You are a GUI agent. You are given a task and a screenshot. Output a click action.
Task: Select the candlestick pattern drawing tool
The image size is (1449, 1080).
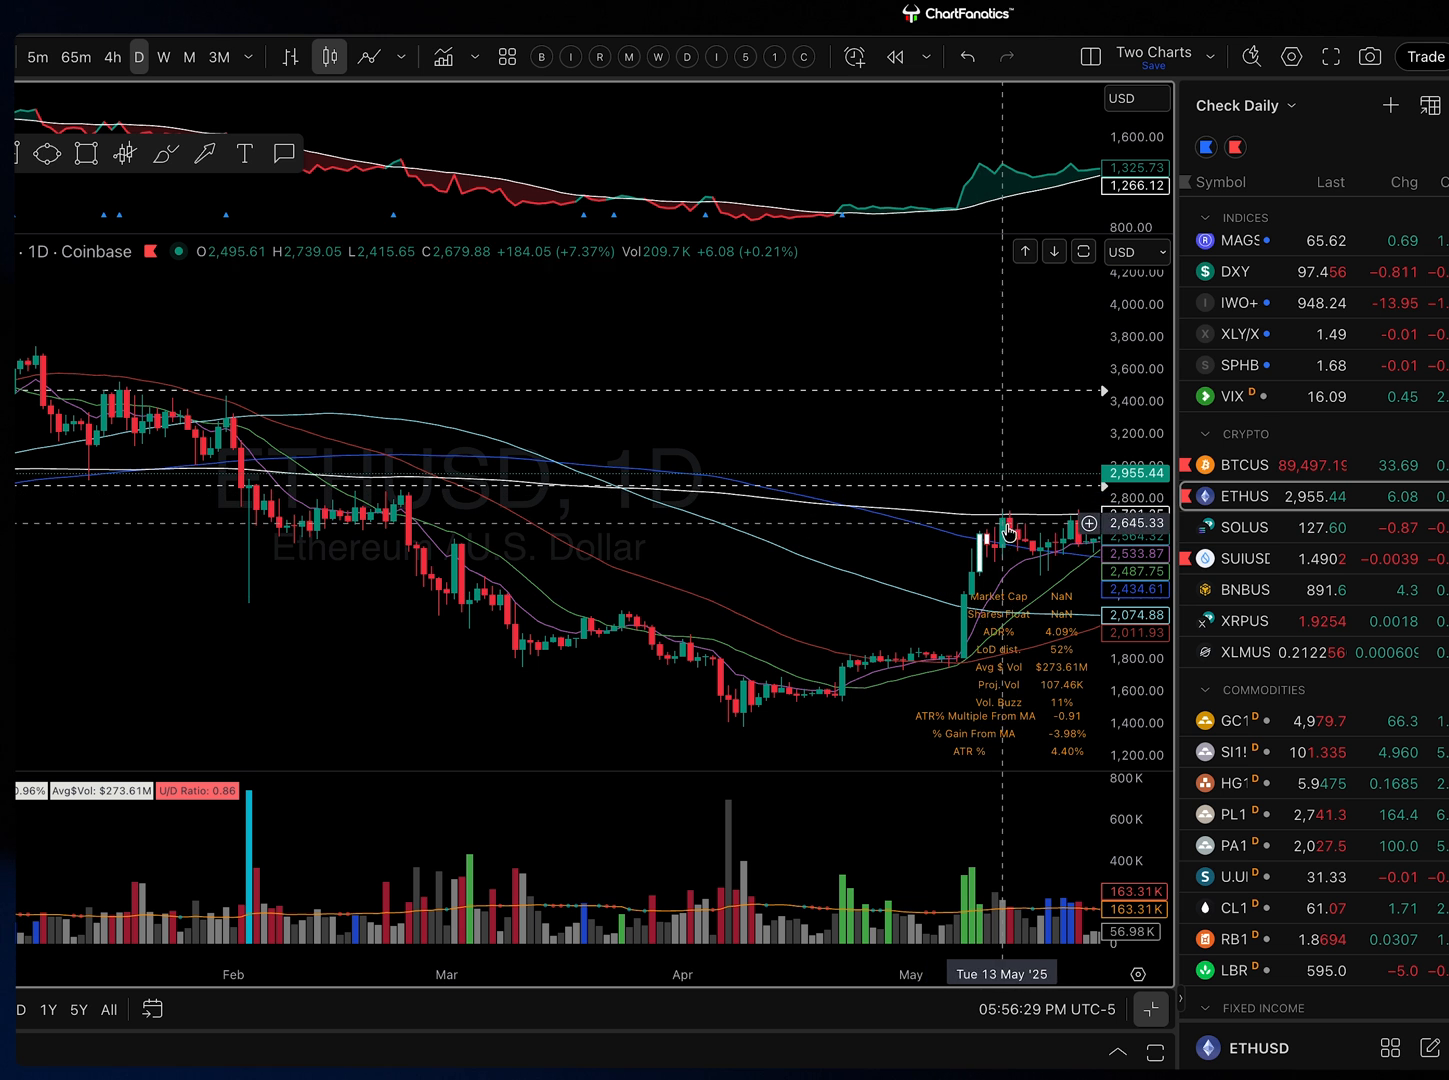125,153
